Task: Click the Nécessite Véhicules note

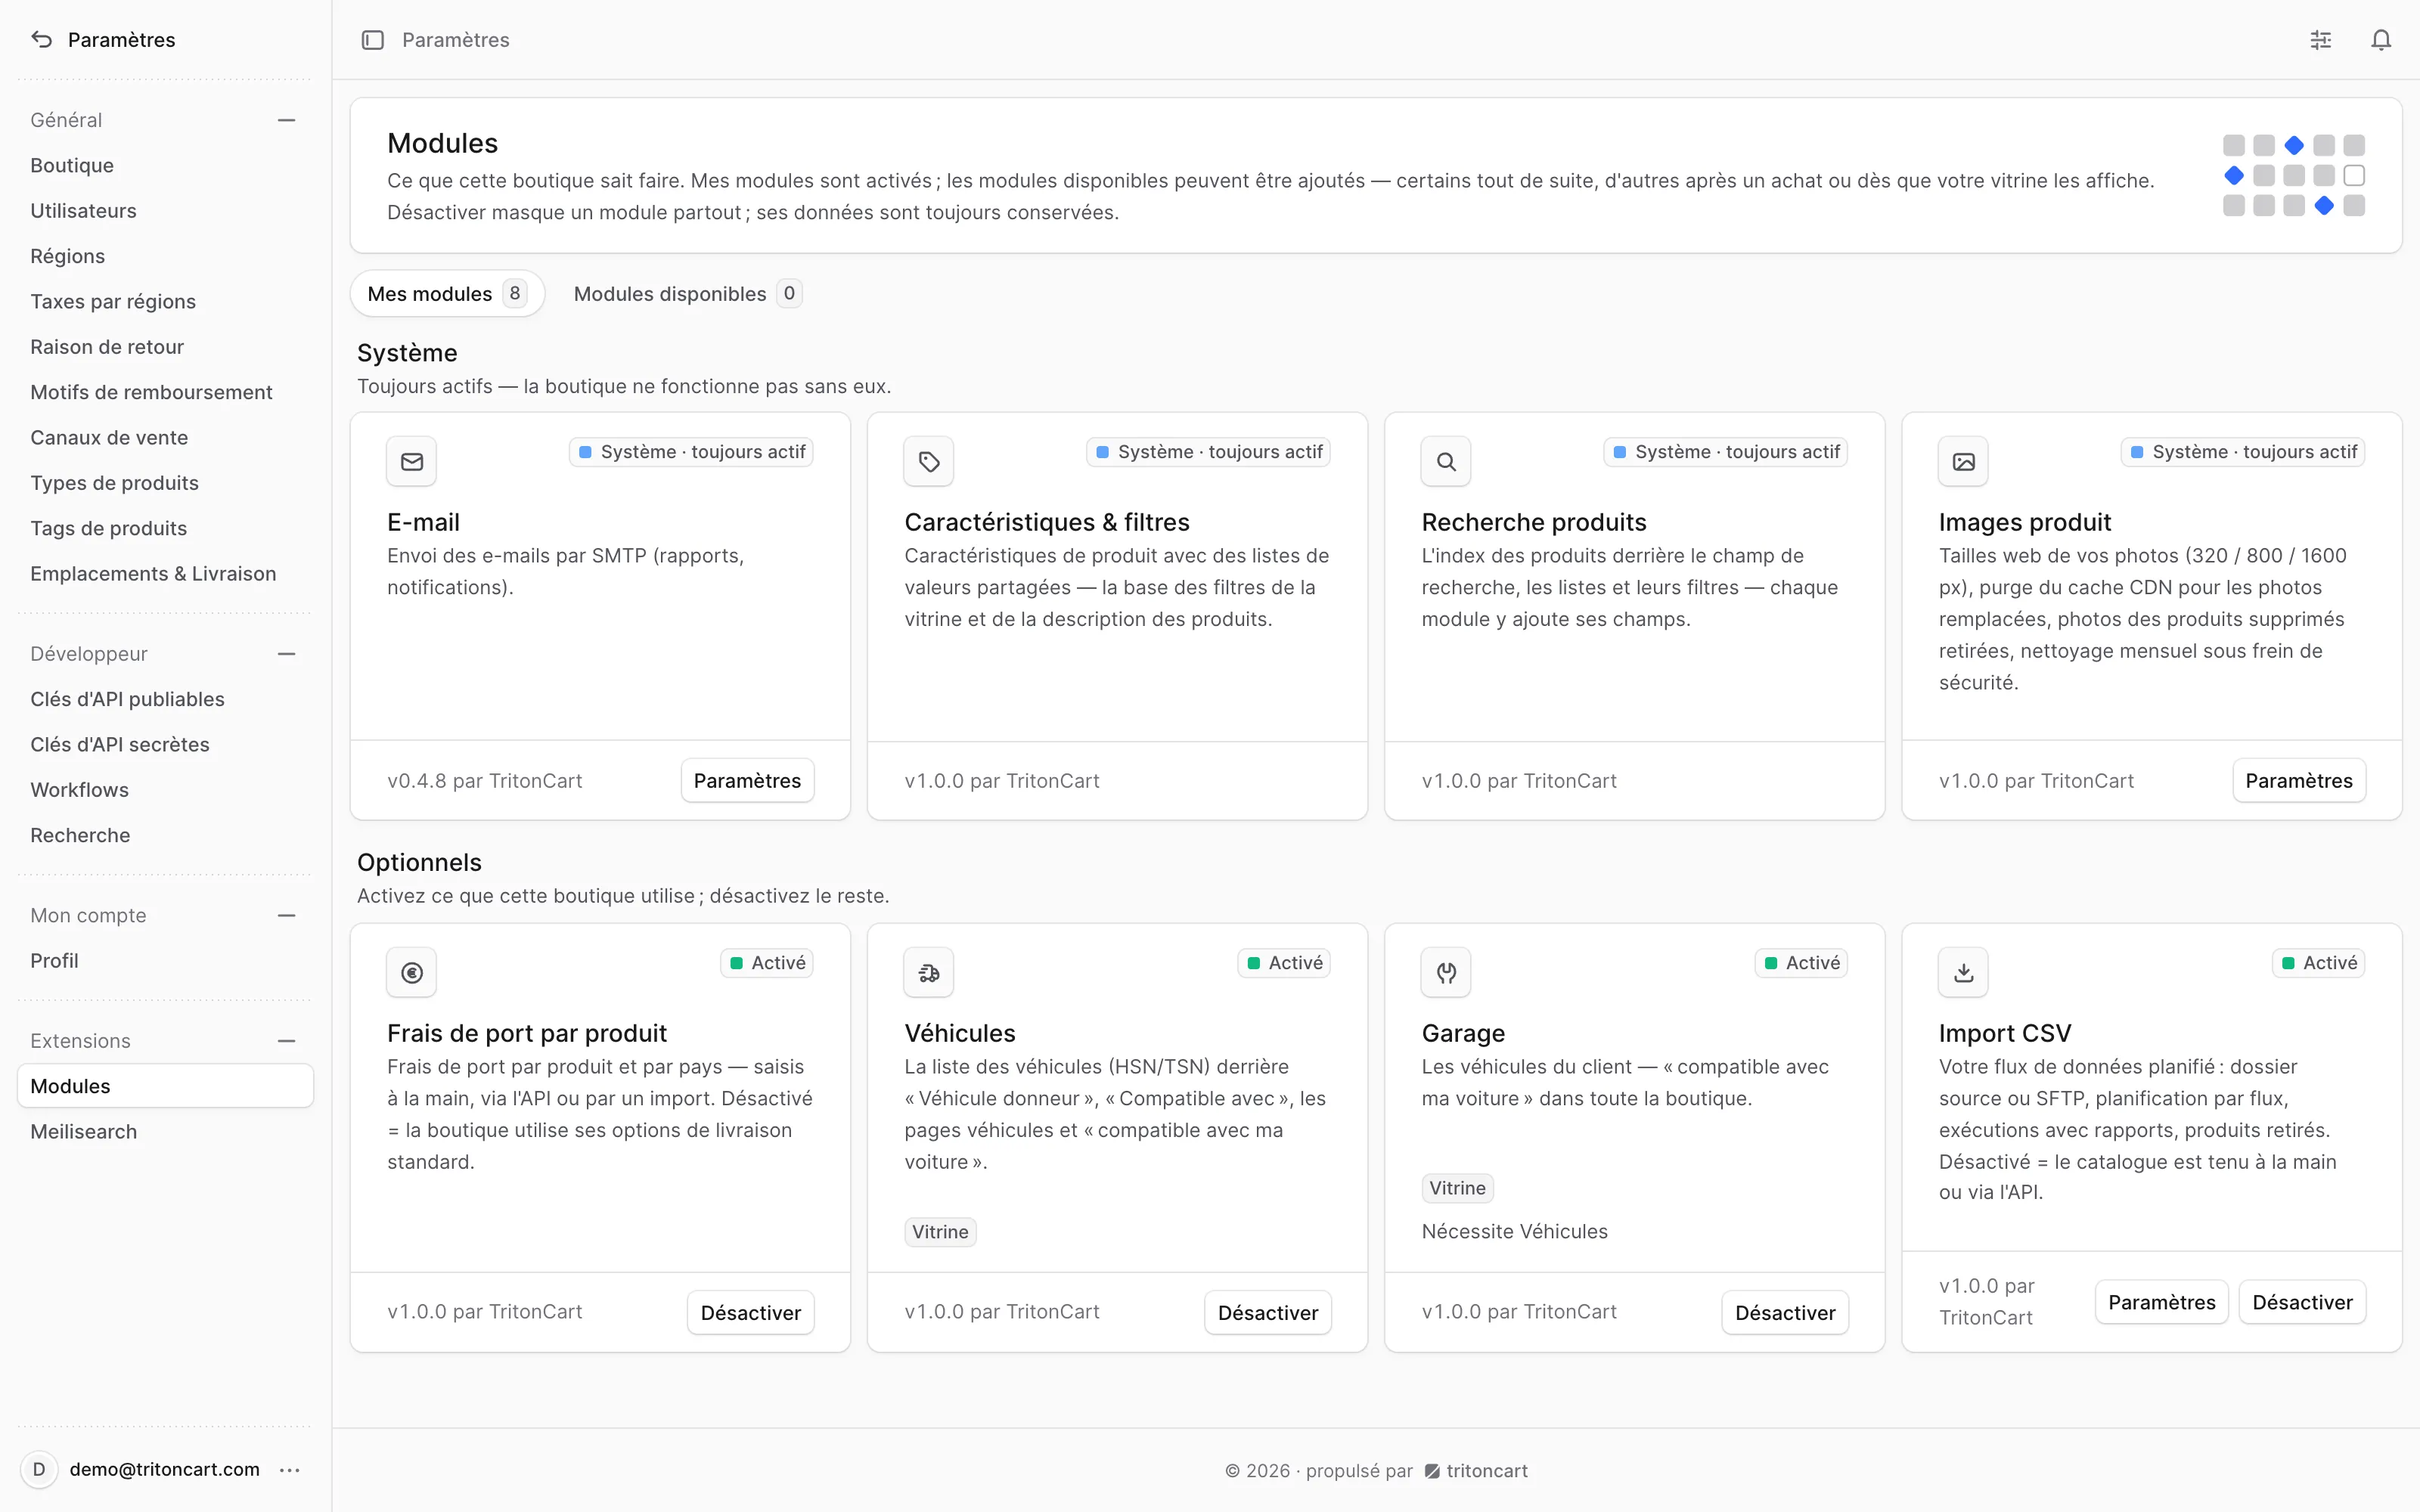Action: (x=1514, y=1231)
